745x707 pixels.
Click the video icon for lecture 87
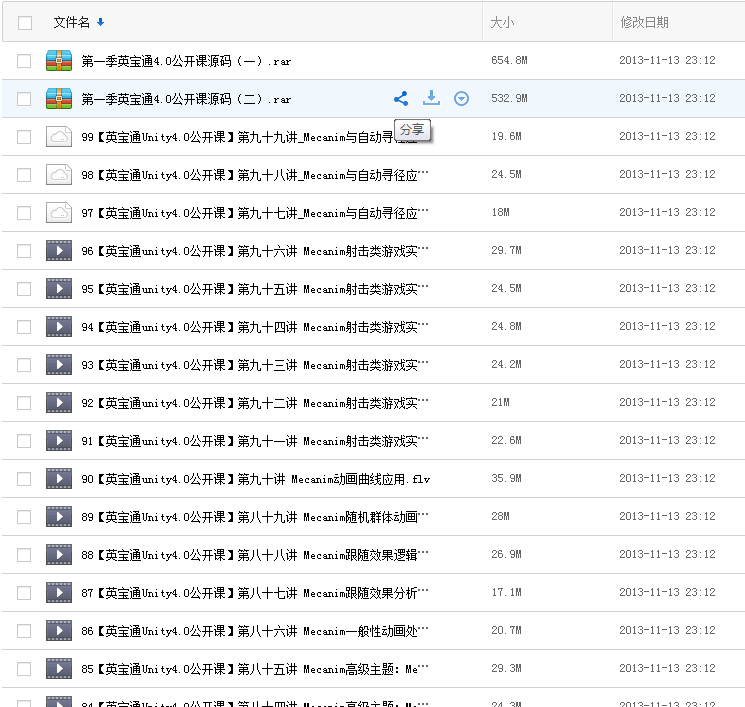[59, 592]
